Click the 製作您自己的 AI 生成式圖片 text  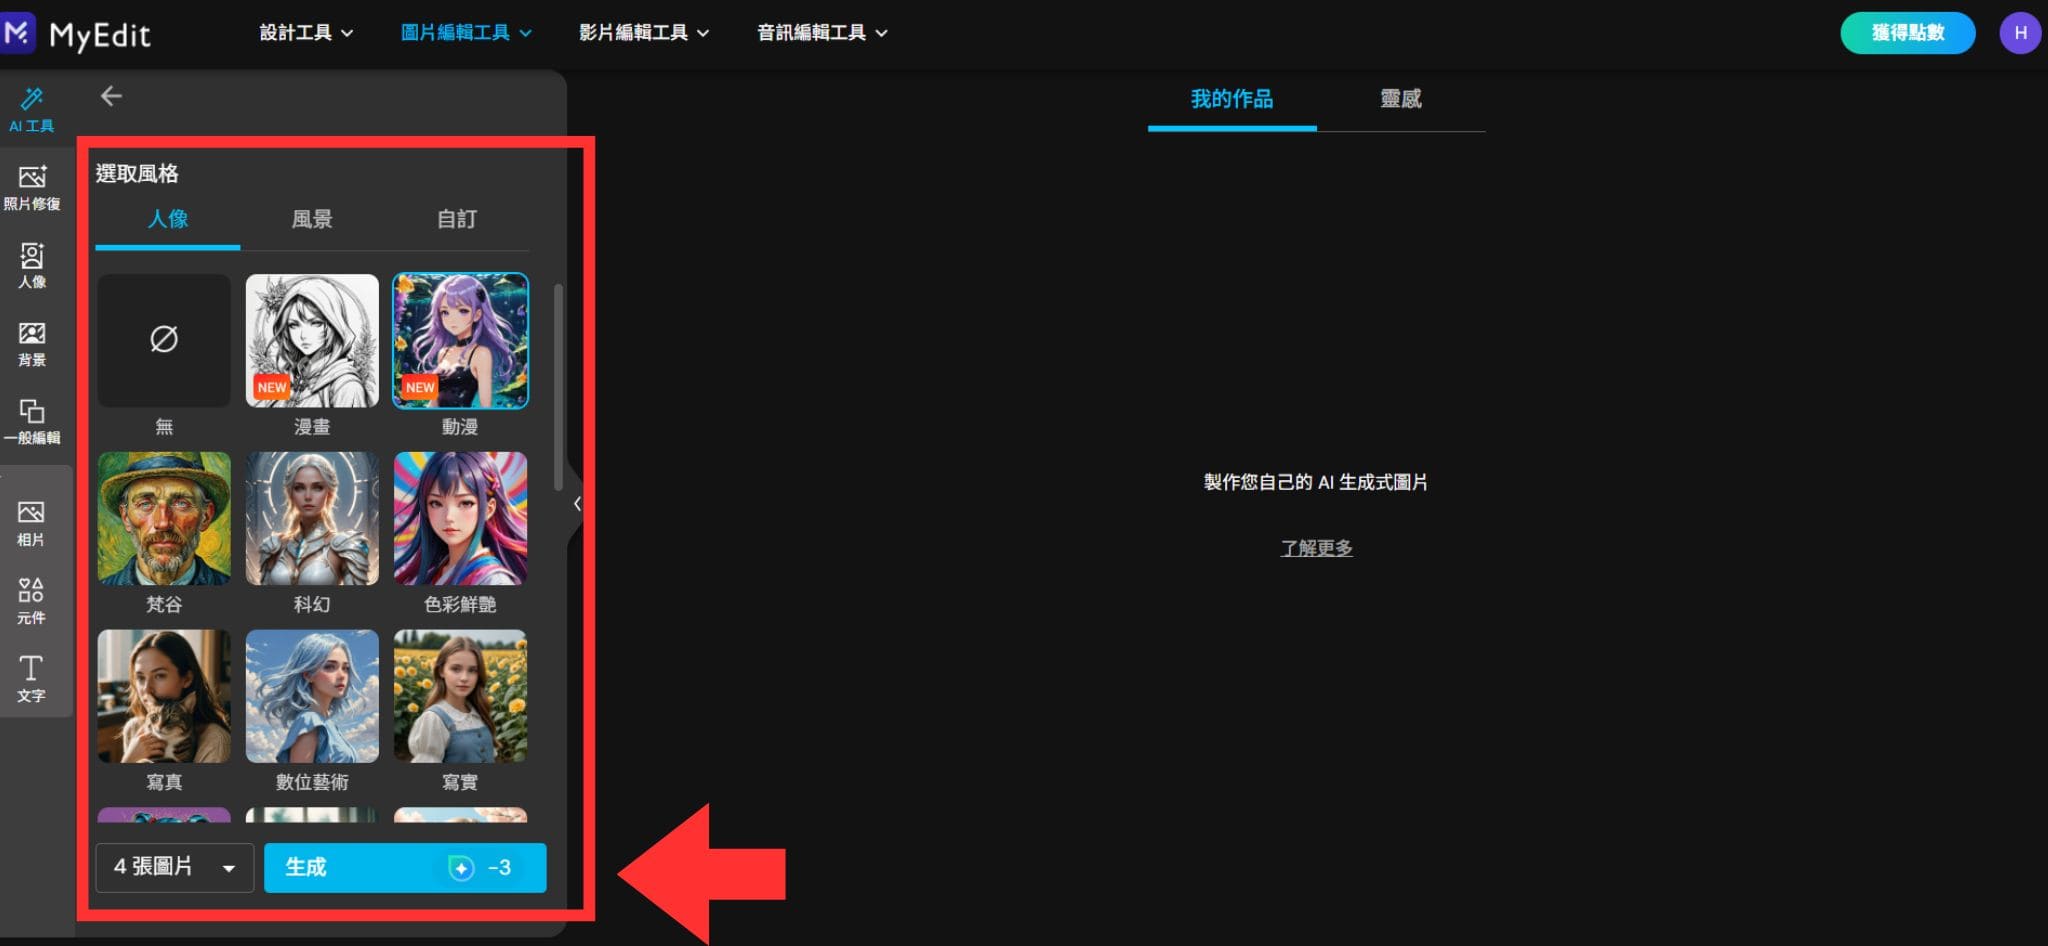pos(1316,482)
